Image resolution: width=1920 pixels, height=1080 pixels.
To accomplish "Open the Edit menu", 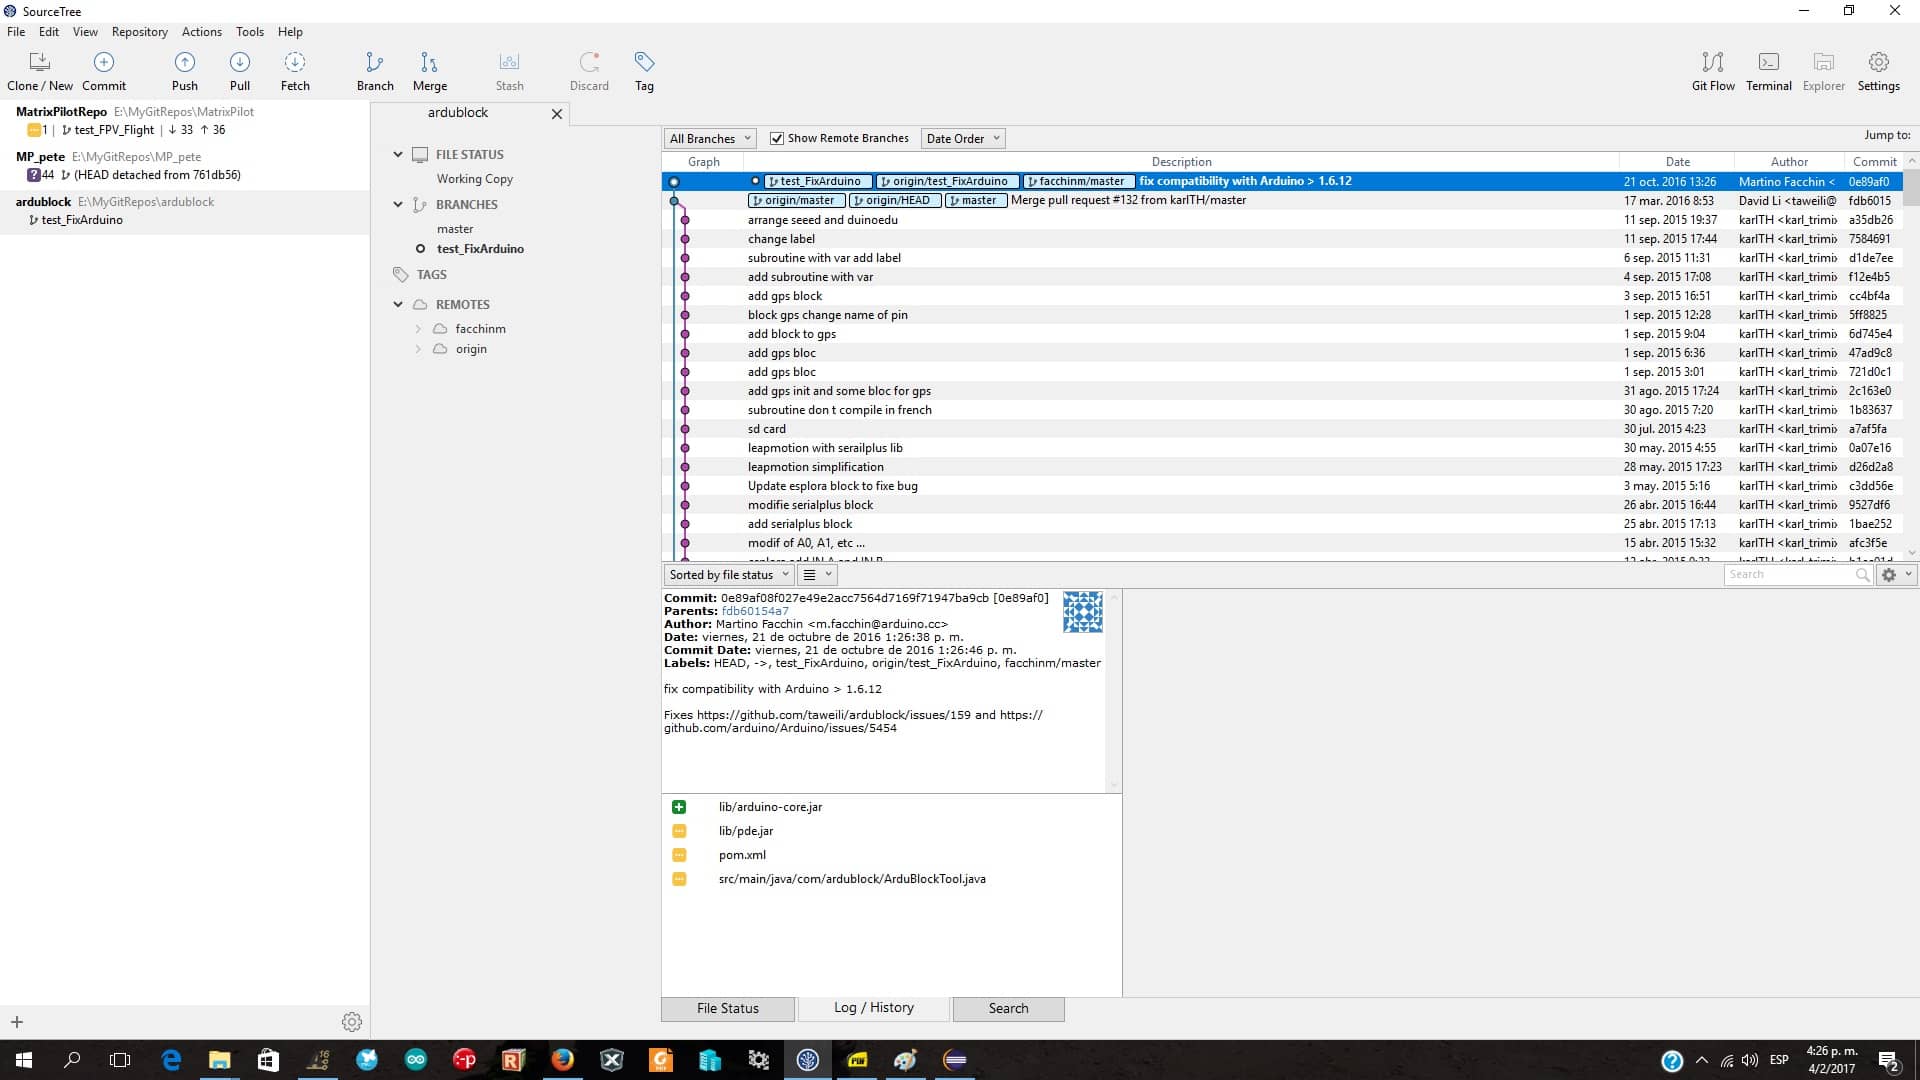I will (x=49, y=32).
